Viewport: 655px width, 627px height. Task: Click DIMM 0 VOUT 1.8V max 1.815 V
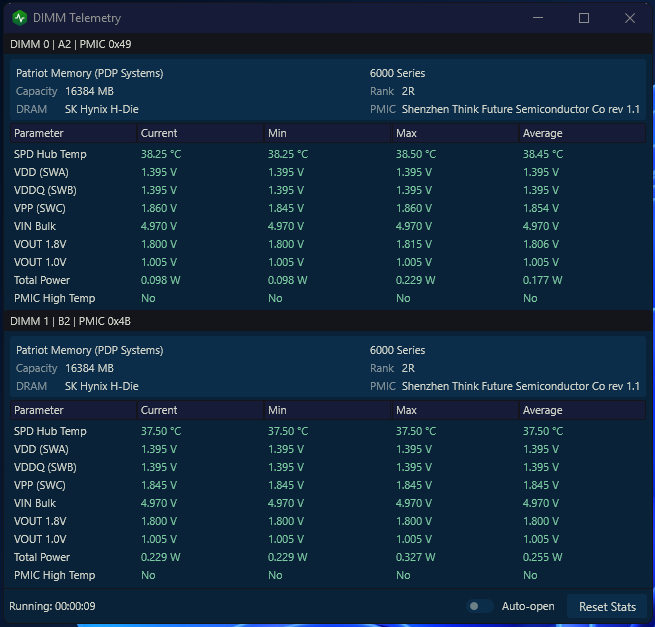click(x=414, y=244)
